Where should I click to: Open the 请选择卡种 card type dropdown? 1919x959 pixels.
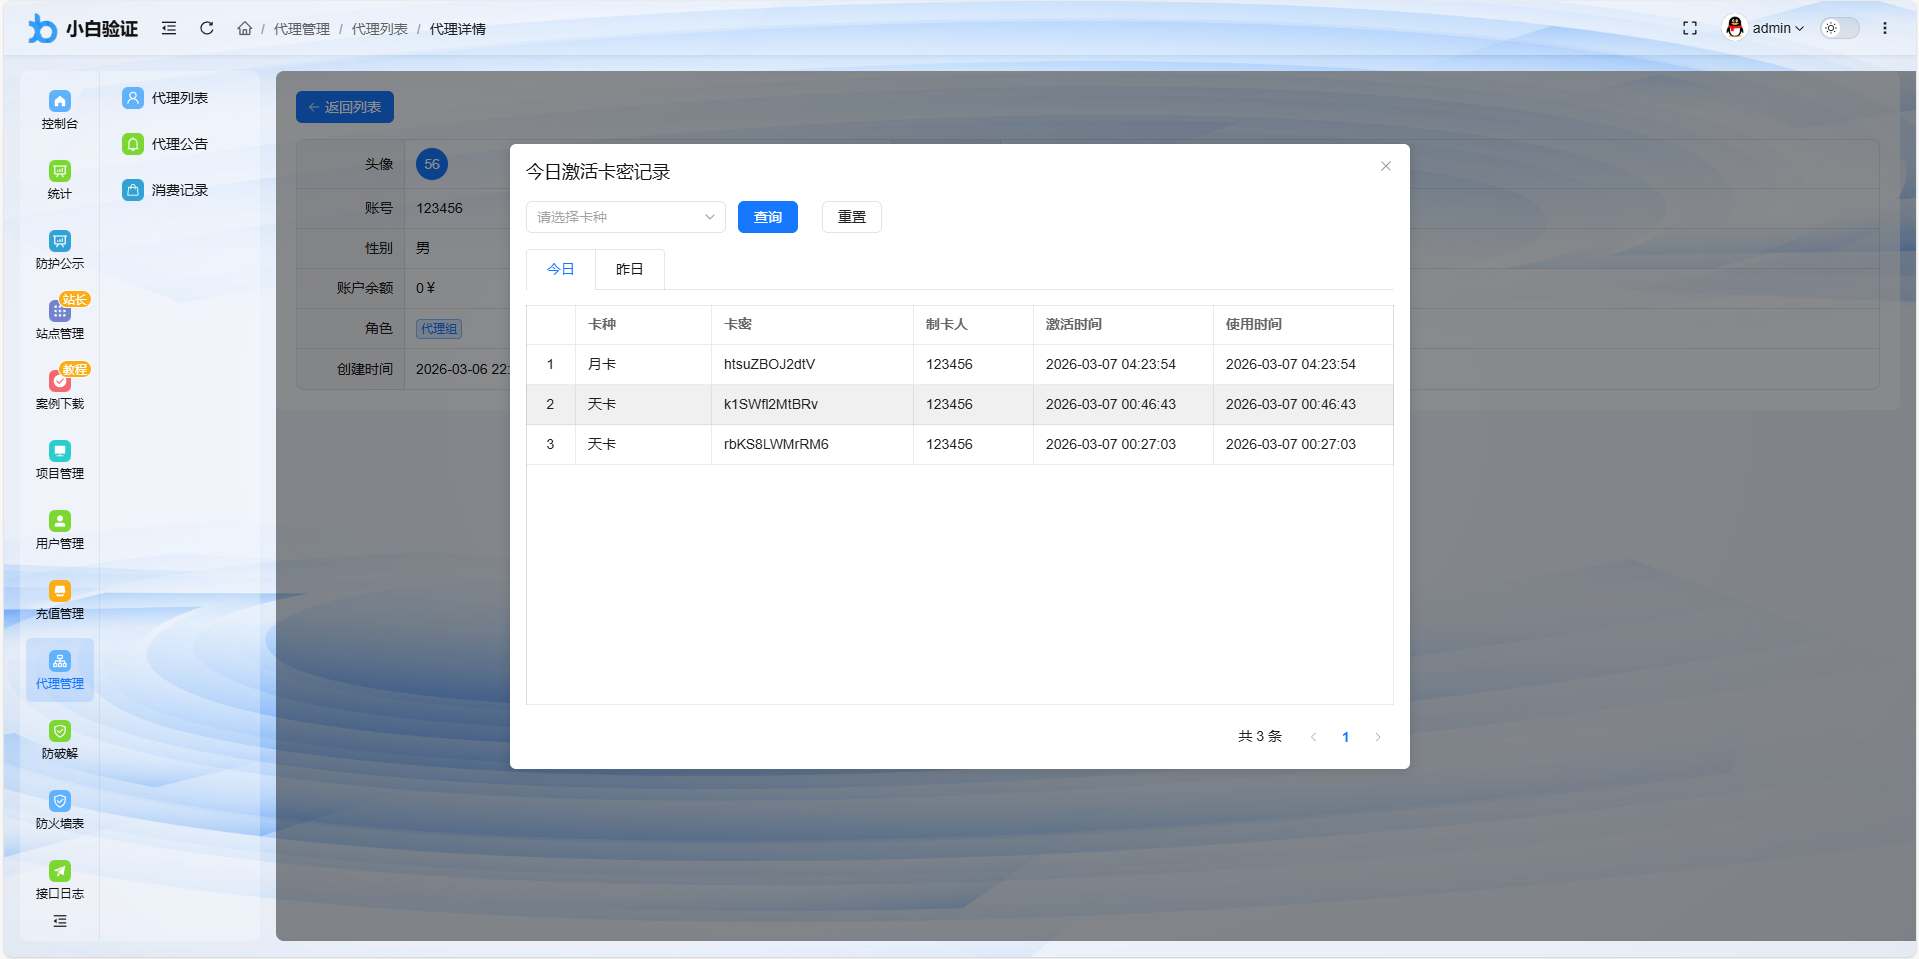click(x=625, y=217)
